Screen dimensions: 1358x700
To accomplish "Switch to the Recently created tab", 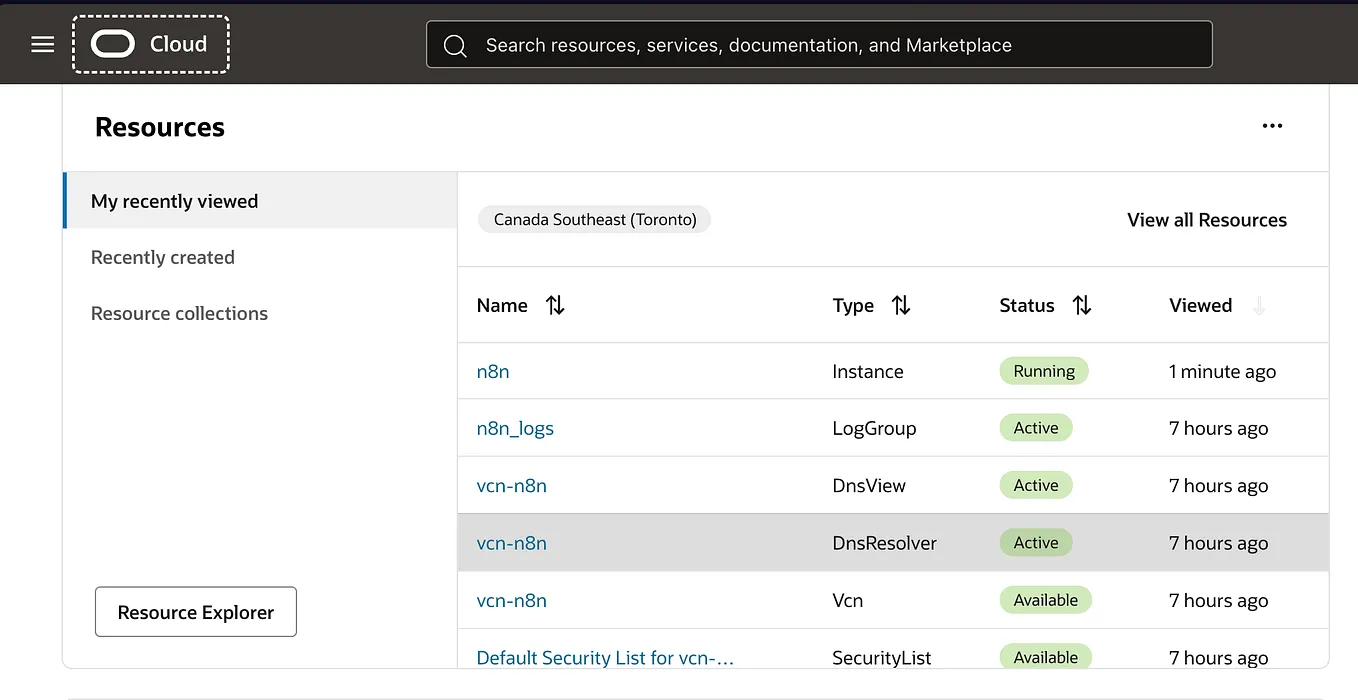I will pos(162,257).
